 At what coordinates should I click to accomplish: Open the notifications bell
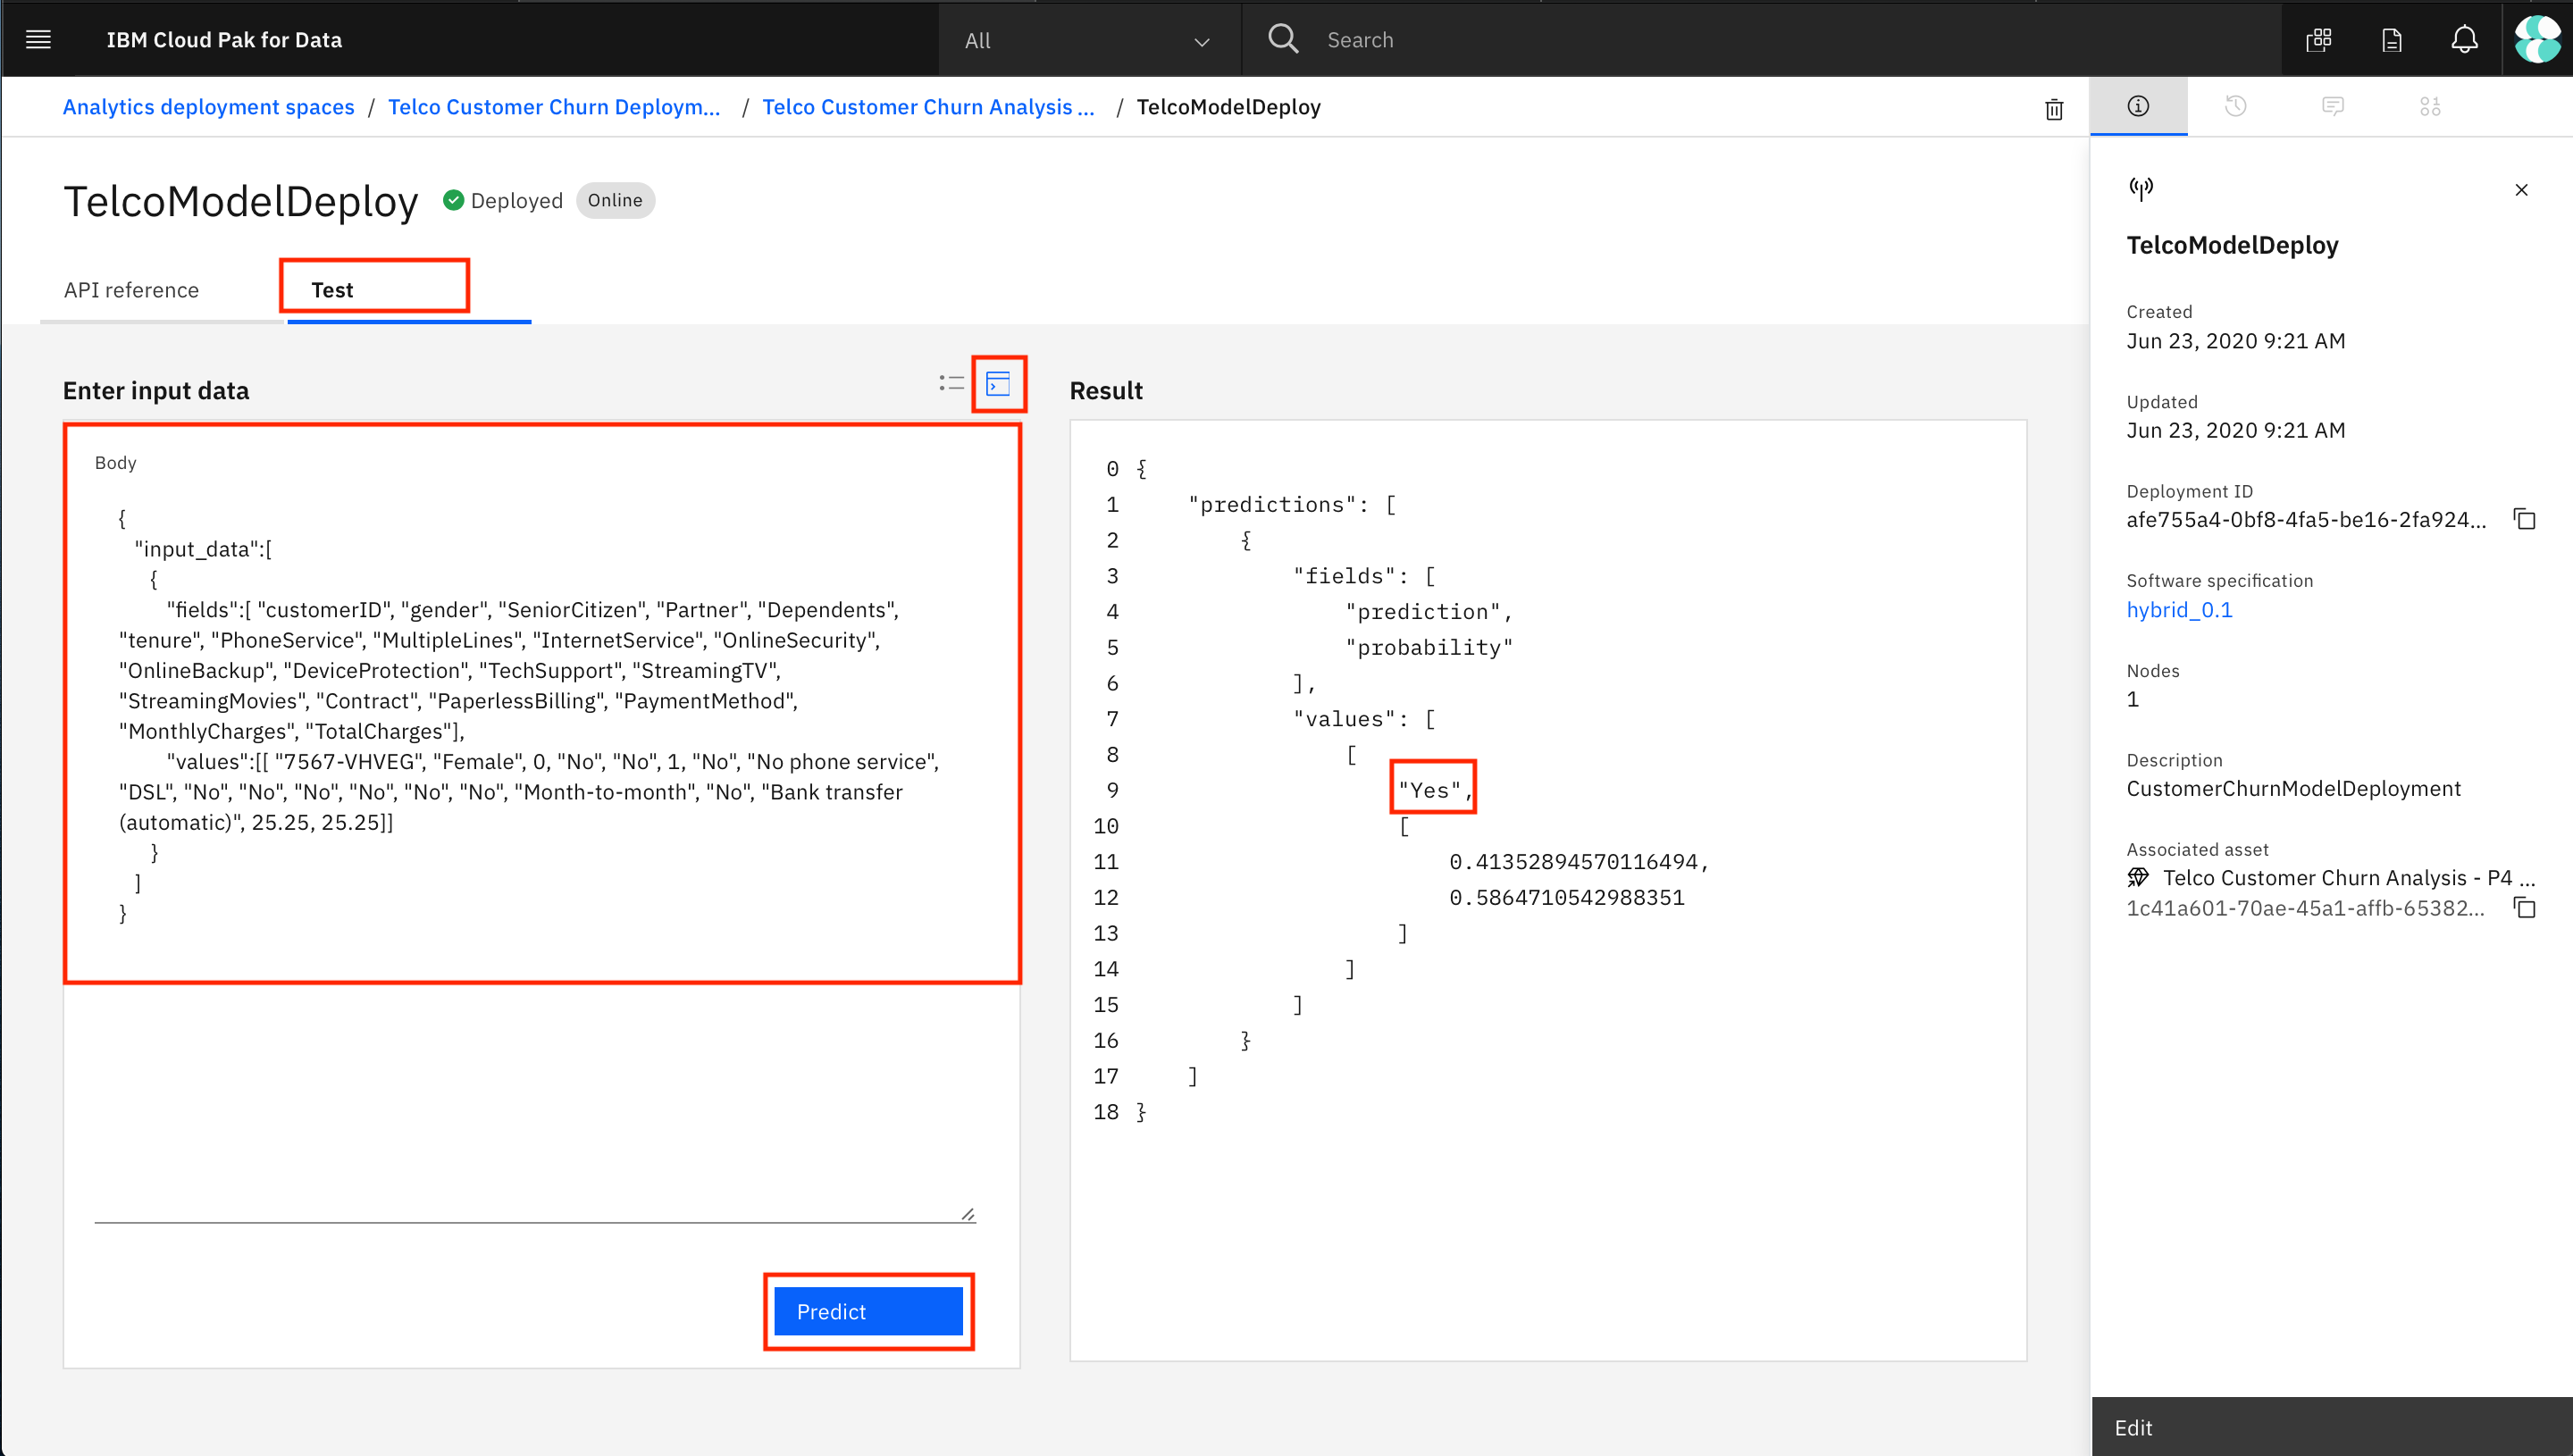pos(2463,40)
